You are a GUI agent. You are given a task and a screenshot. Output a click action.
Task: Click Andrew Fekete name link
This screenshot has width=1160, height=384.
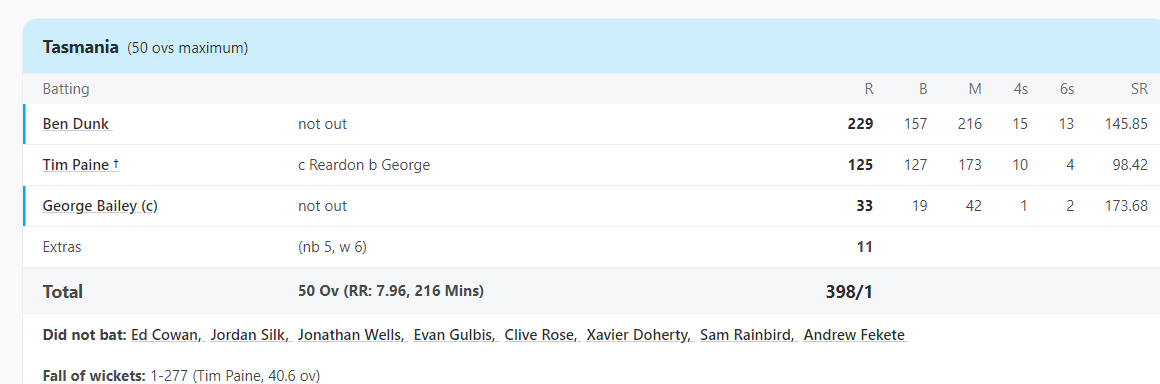point(856,334)
